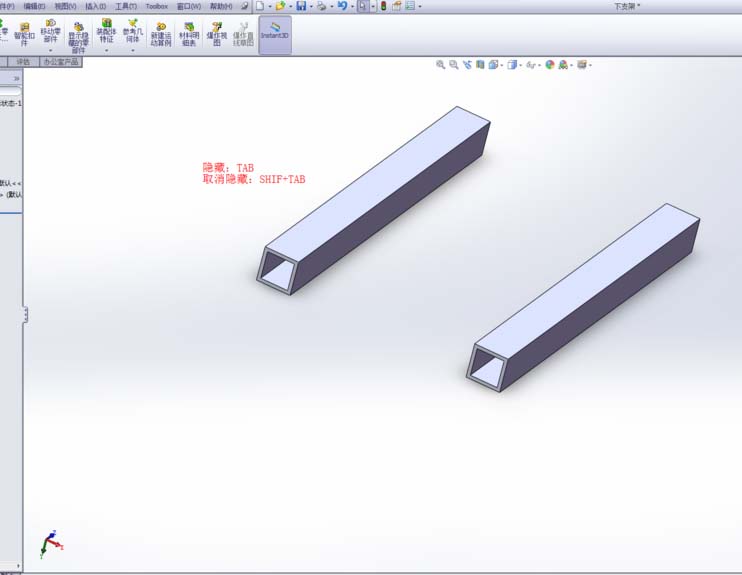Image resolution: width=742 pixels, height=575 pixels.
Task: Expand the Open file dropdown arrow
Action: (291, 7)
